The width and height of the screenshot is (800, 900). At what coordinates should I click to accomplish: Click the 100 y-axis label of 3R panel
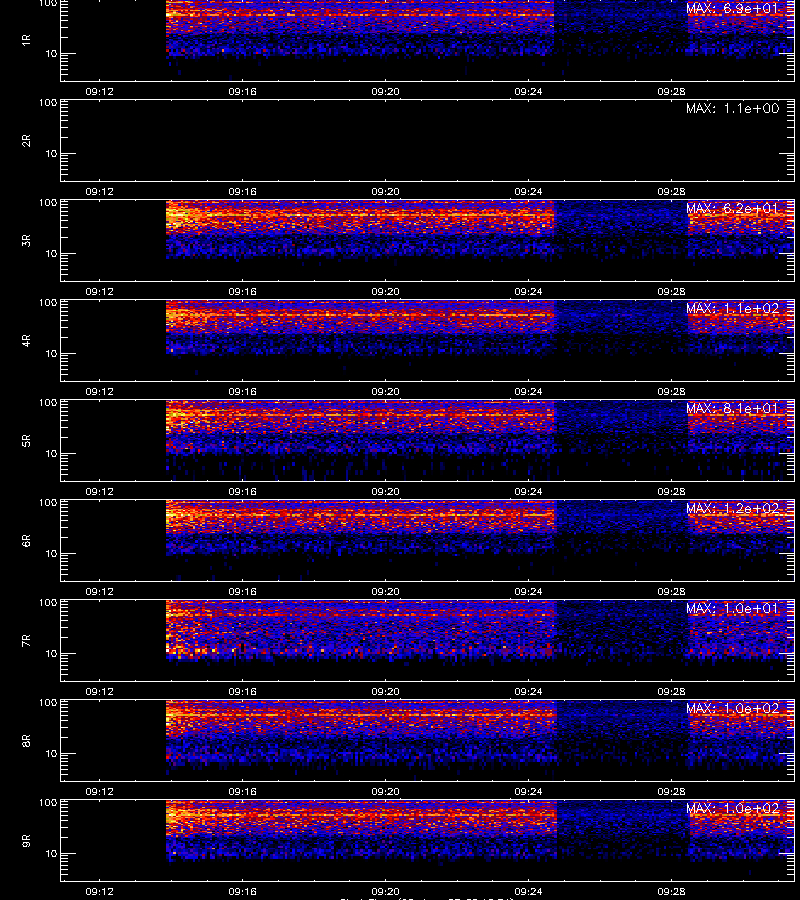tap(48, 203)
